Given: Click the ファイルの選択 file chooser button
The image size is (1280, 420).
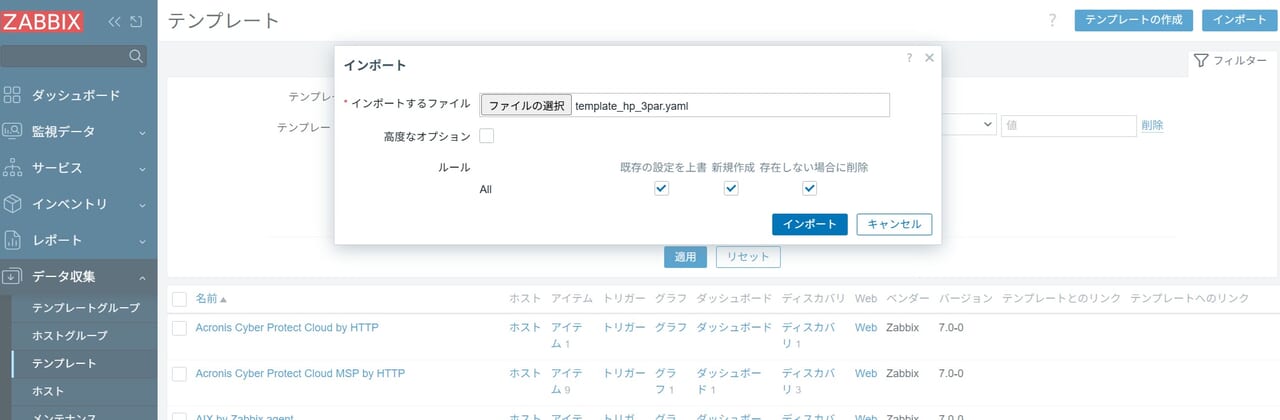Looking at the screenshot, I should 526,106.
